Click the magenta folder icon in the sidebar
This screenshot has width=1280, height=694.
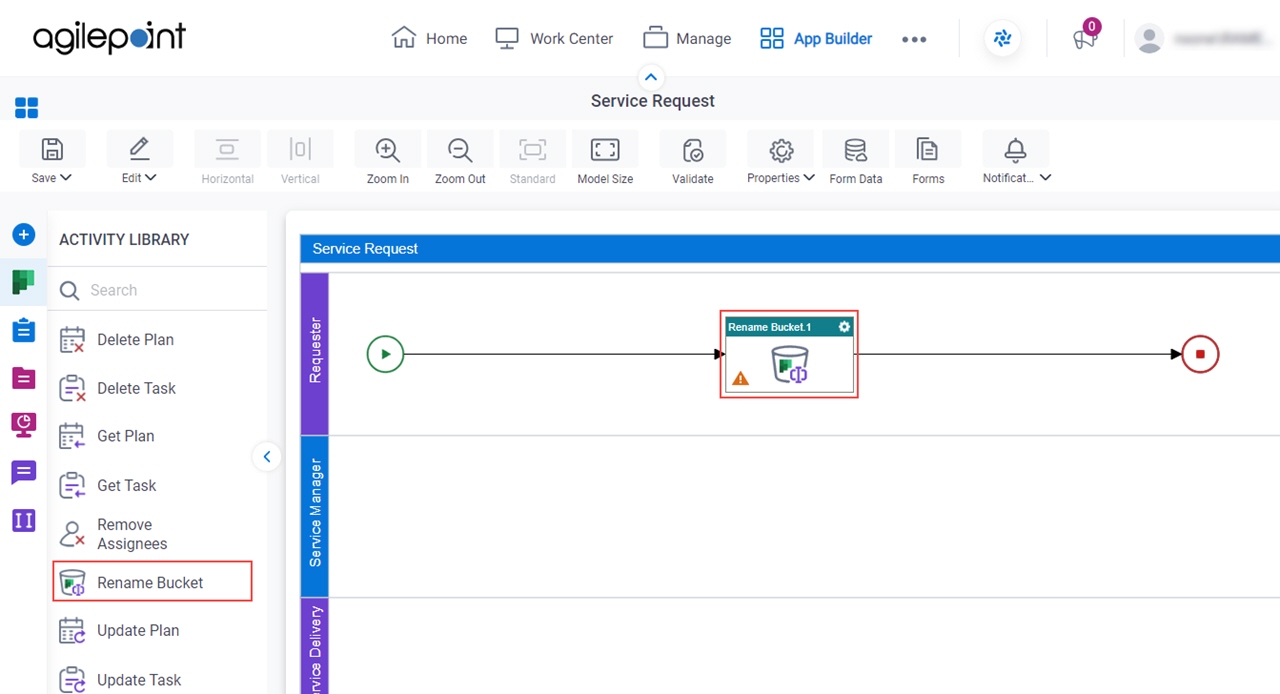point(24,378)
